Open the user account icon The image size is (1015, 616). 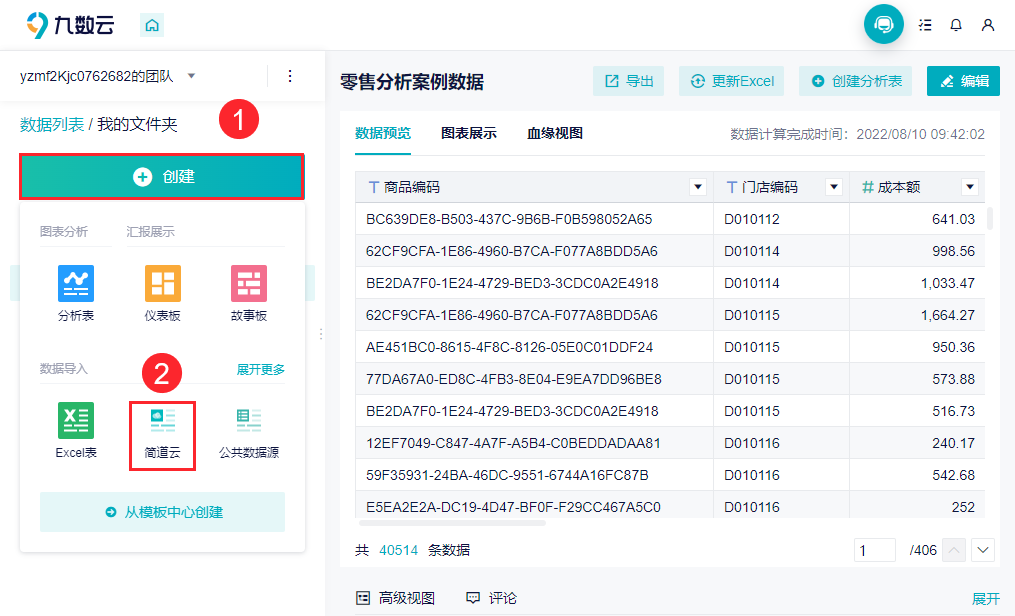click(988, 25)
